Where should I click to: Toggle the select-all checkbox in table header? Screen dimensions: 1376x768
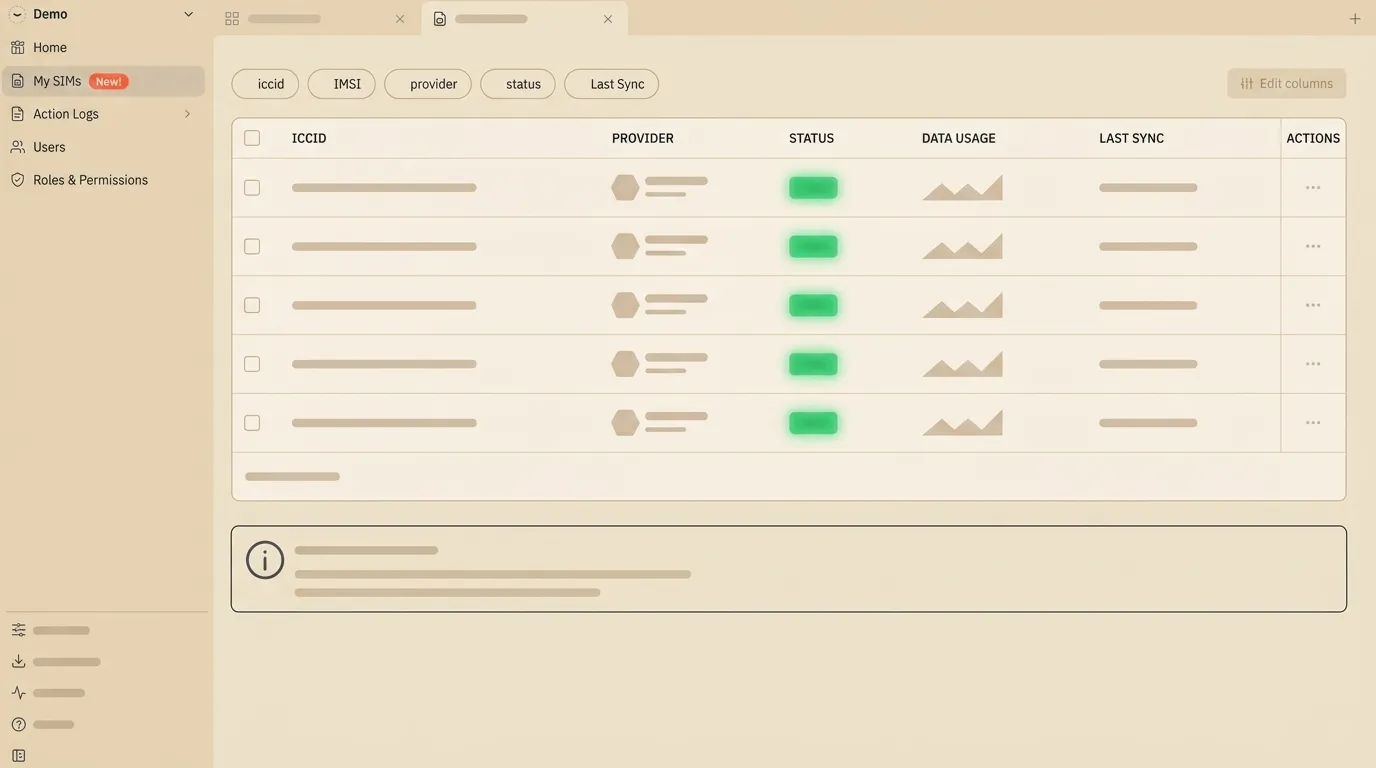252,138
